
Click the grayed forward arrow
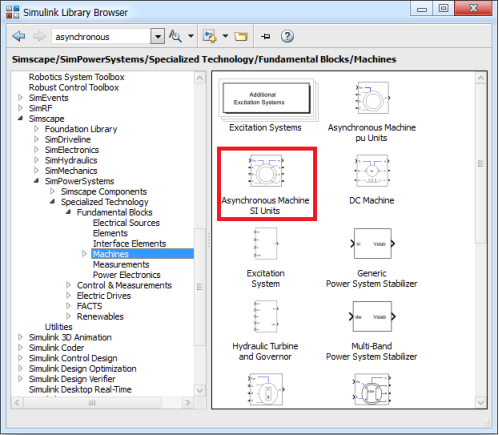point(39,36)
